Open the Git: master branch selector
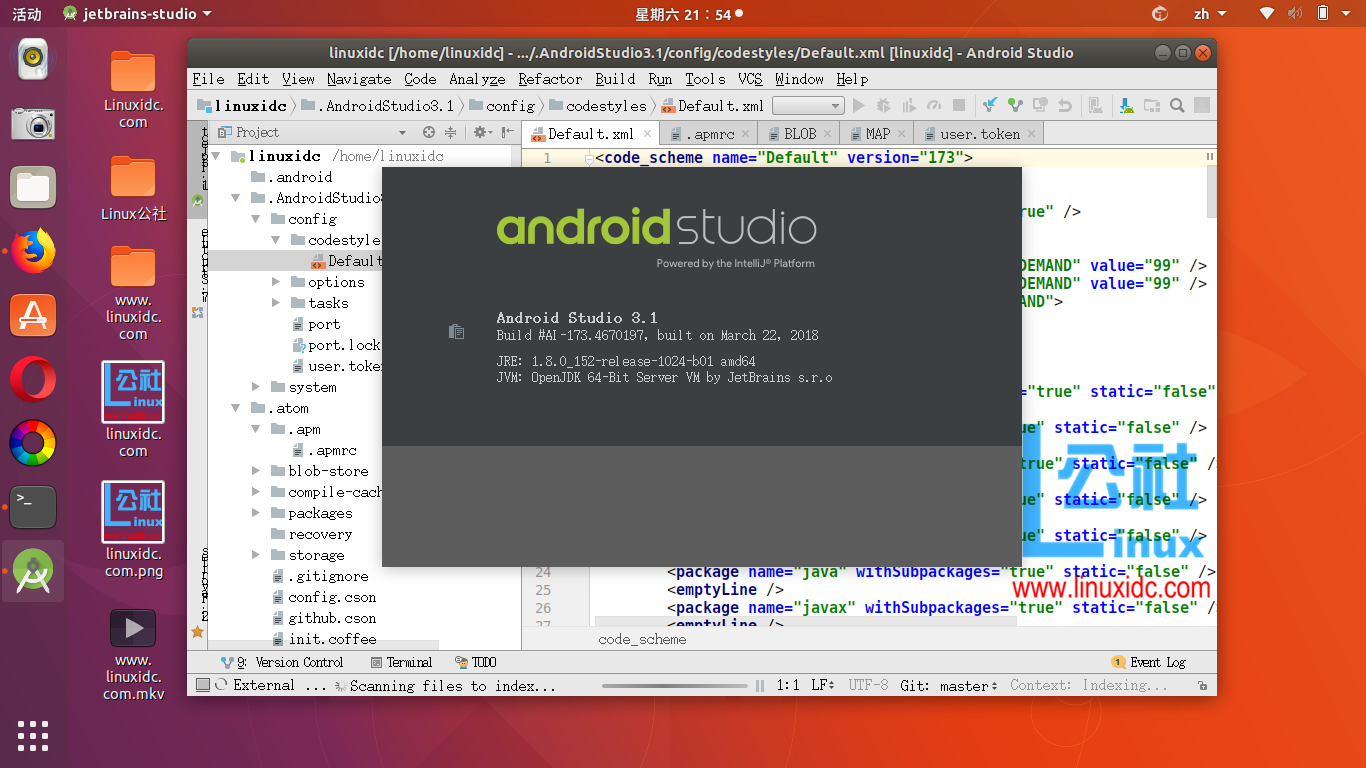 point(949,686)
